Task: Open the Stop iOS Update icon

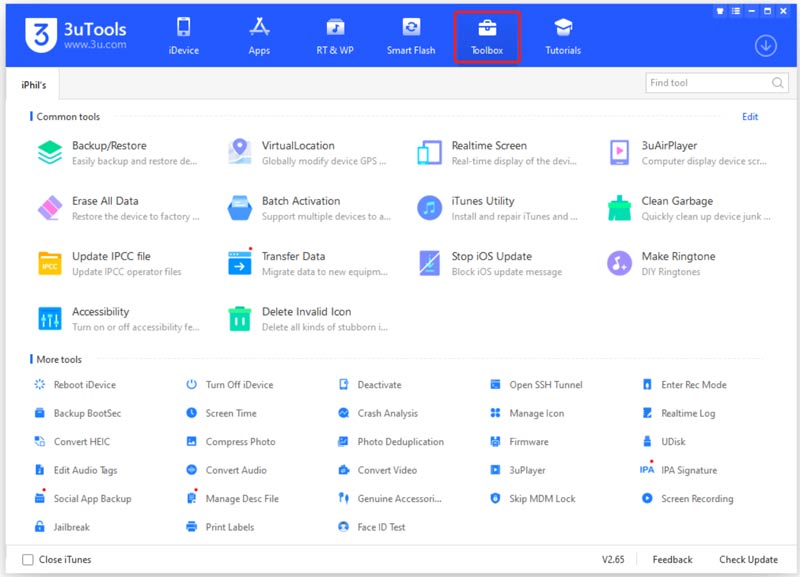Action: click(x=429, y=263)
